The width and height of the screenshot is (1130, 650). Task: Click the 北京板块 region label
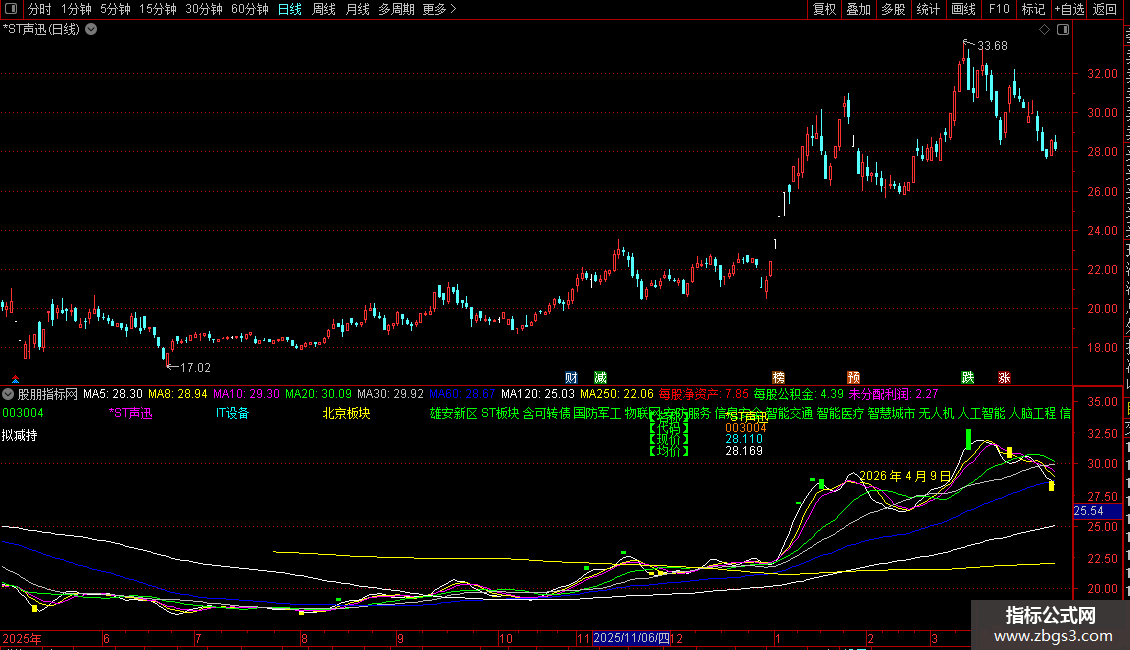(x=346, y=413)
